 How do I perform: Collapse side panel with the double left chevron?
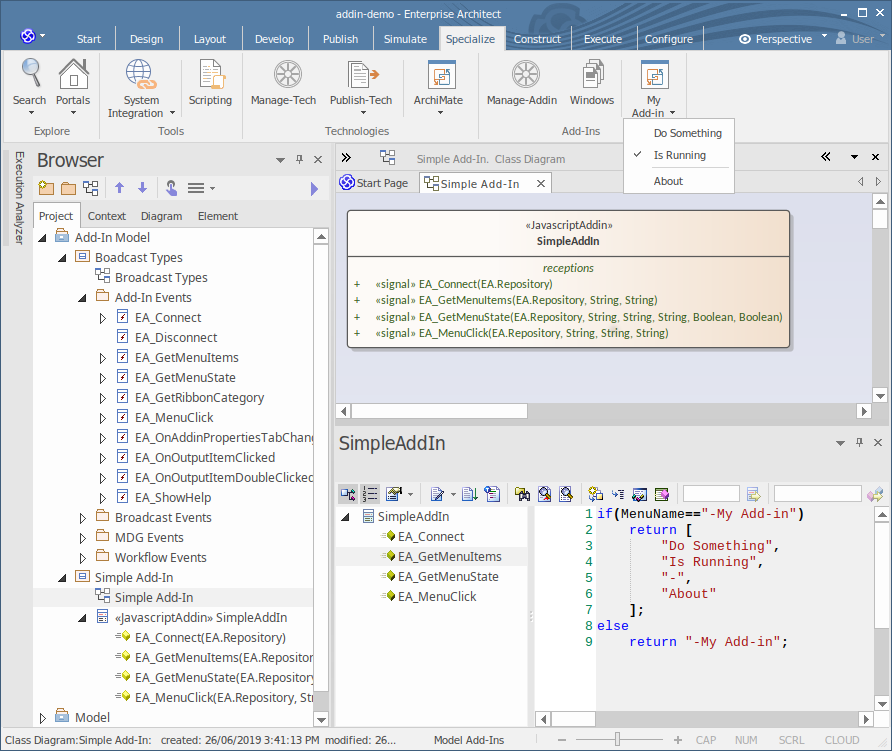pyautogui.click(x=825, y=156)
